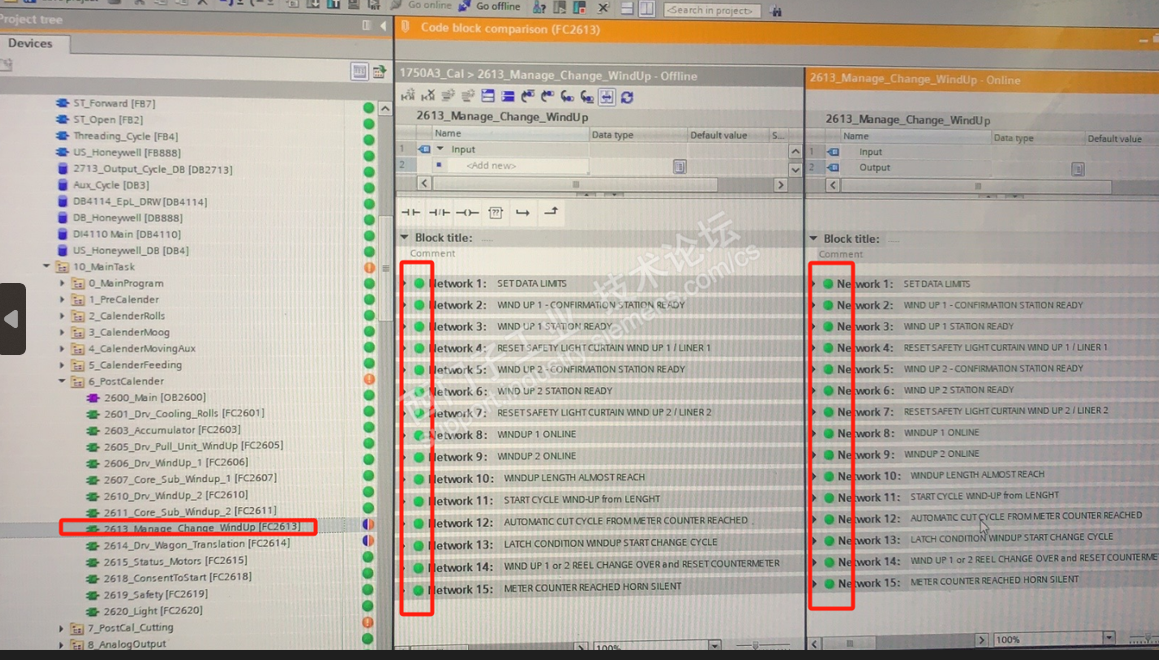Insert a normally open contact

point(410,213)
